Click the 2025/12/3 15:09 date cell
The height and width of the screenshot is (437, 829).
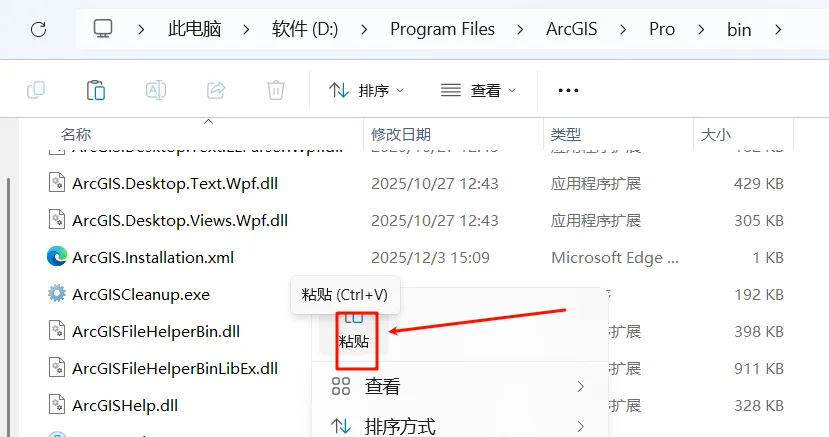coord(430,257)
